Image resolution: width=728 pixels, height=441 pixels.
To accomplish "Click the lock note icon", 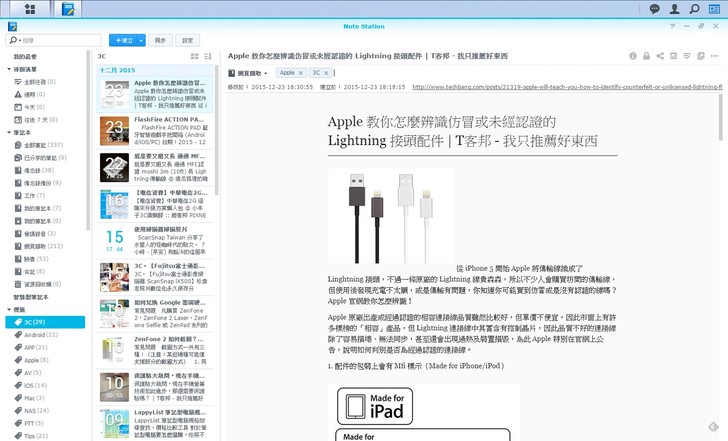I will pos(646,56).
